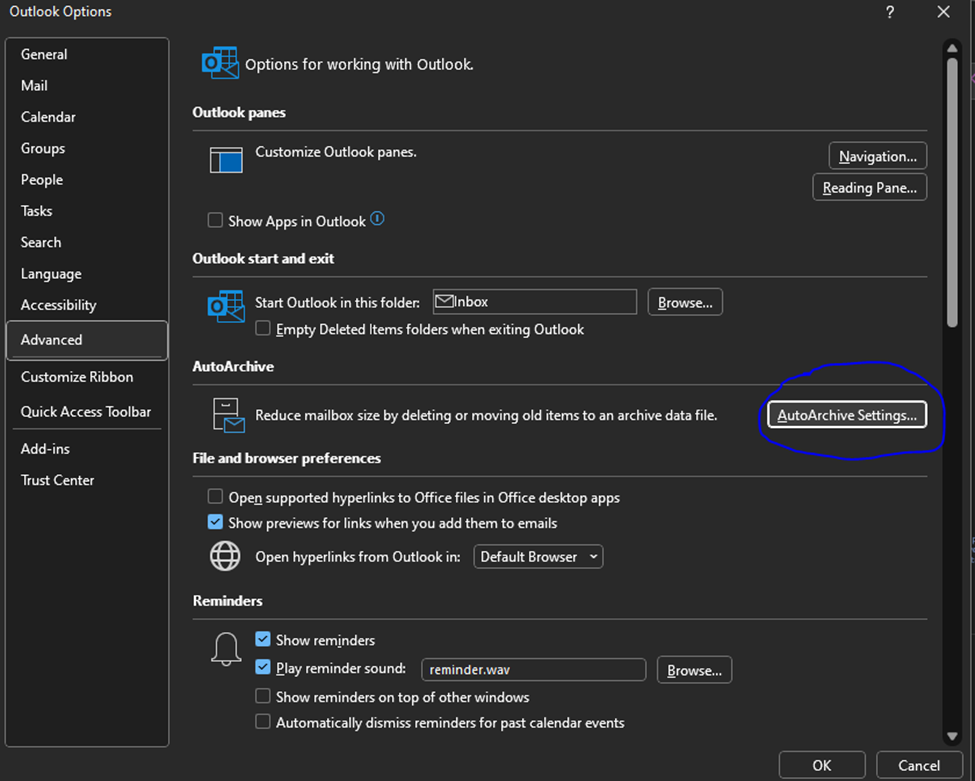This screenshot has width=975, height=781.
Task: Click the globe icon near Open hyperlinks
Action: pyautogui.click(x=225, y=556)
